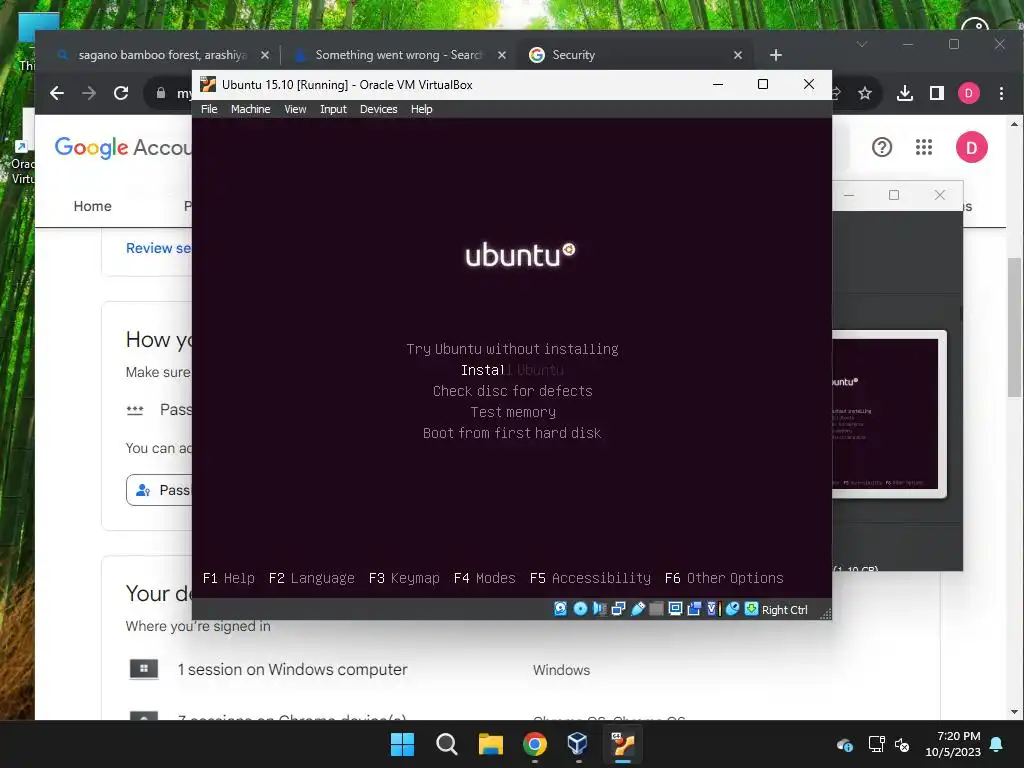The image size is (1024, 768).
Task: Click the VM preview thumbnail in VirtualBox Manager
Action: tap(889, 414)
